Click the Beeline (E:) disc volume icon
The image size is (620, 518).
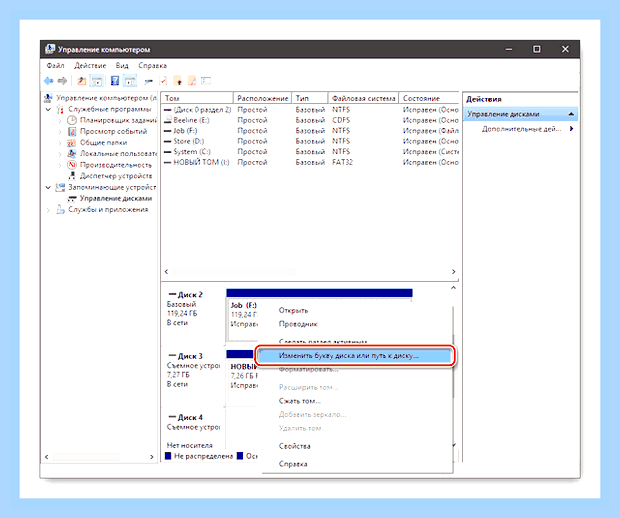tap(168, 120)
